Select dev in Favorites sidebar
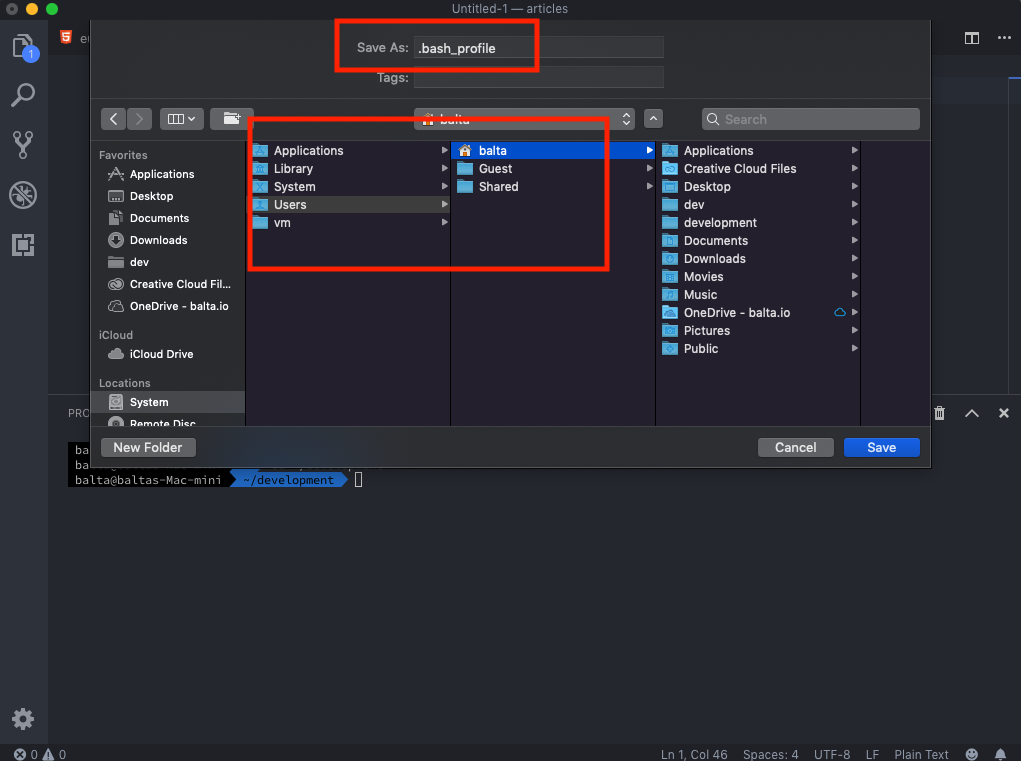This screenshot has height=761, width=1021. click(x=168, y=262)
